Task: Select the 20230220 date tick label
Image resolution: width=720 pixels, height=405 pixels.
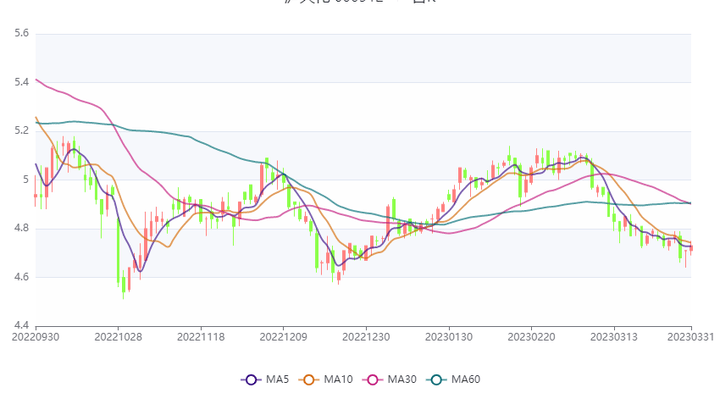Action: point(530,339)
